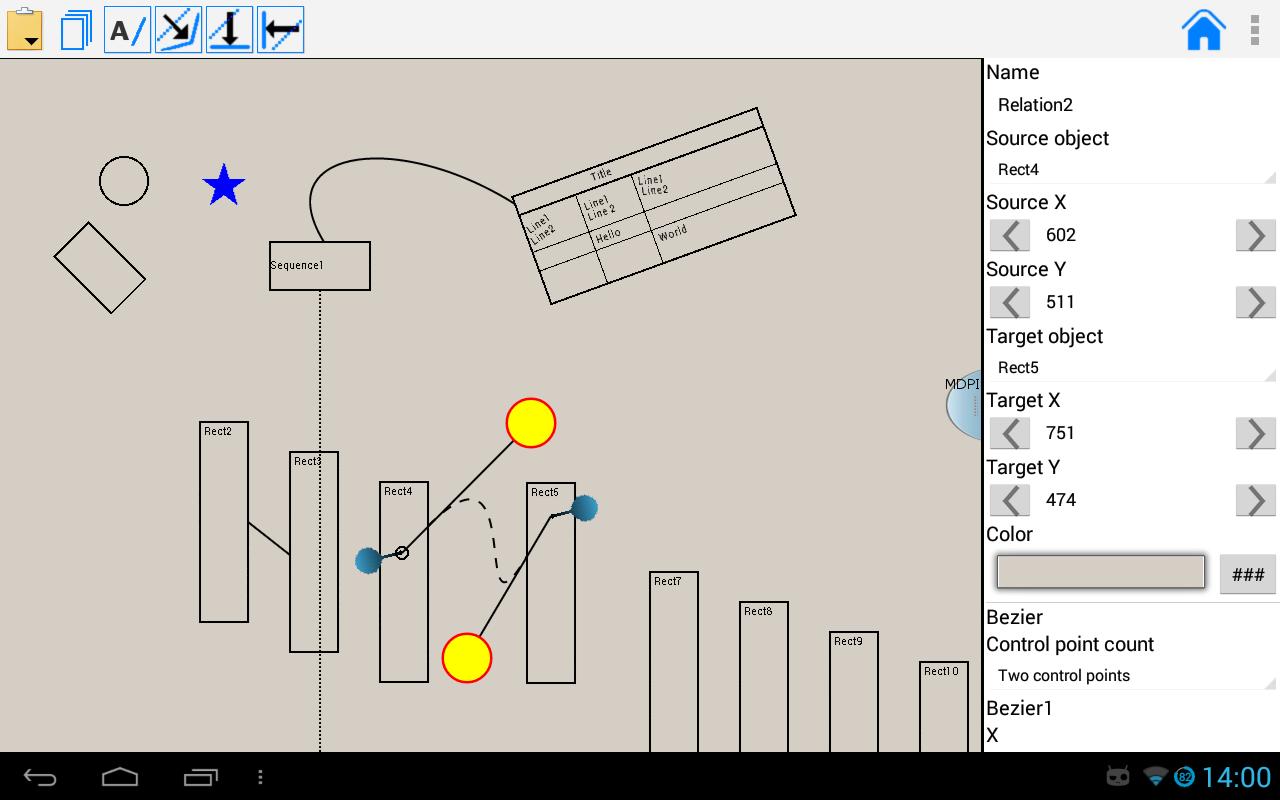
Task: Decrease Source Y using the left stepper arrow
Action: [x=1009, y=302]
